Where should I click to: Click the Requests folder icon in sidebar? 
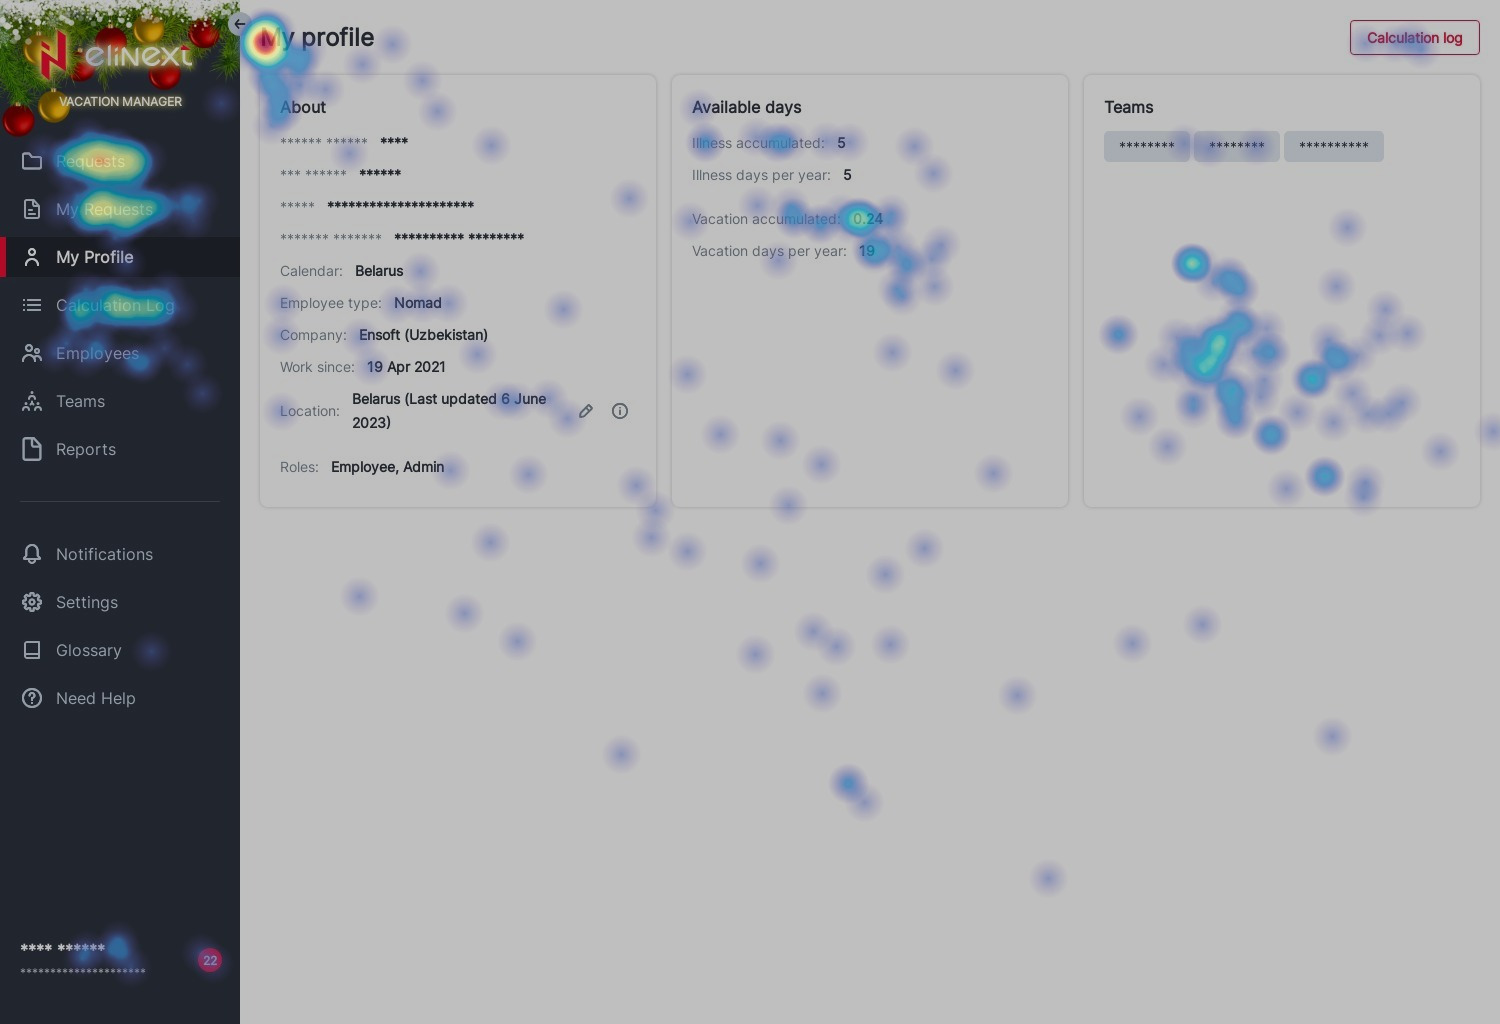click(x=32, y=161)
